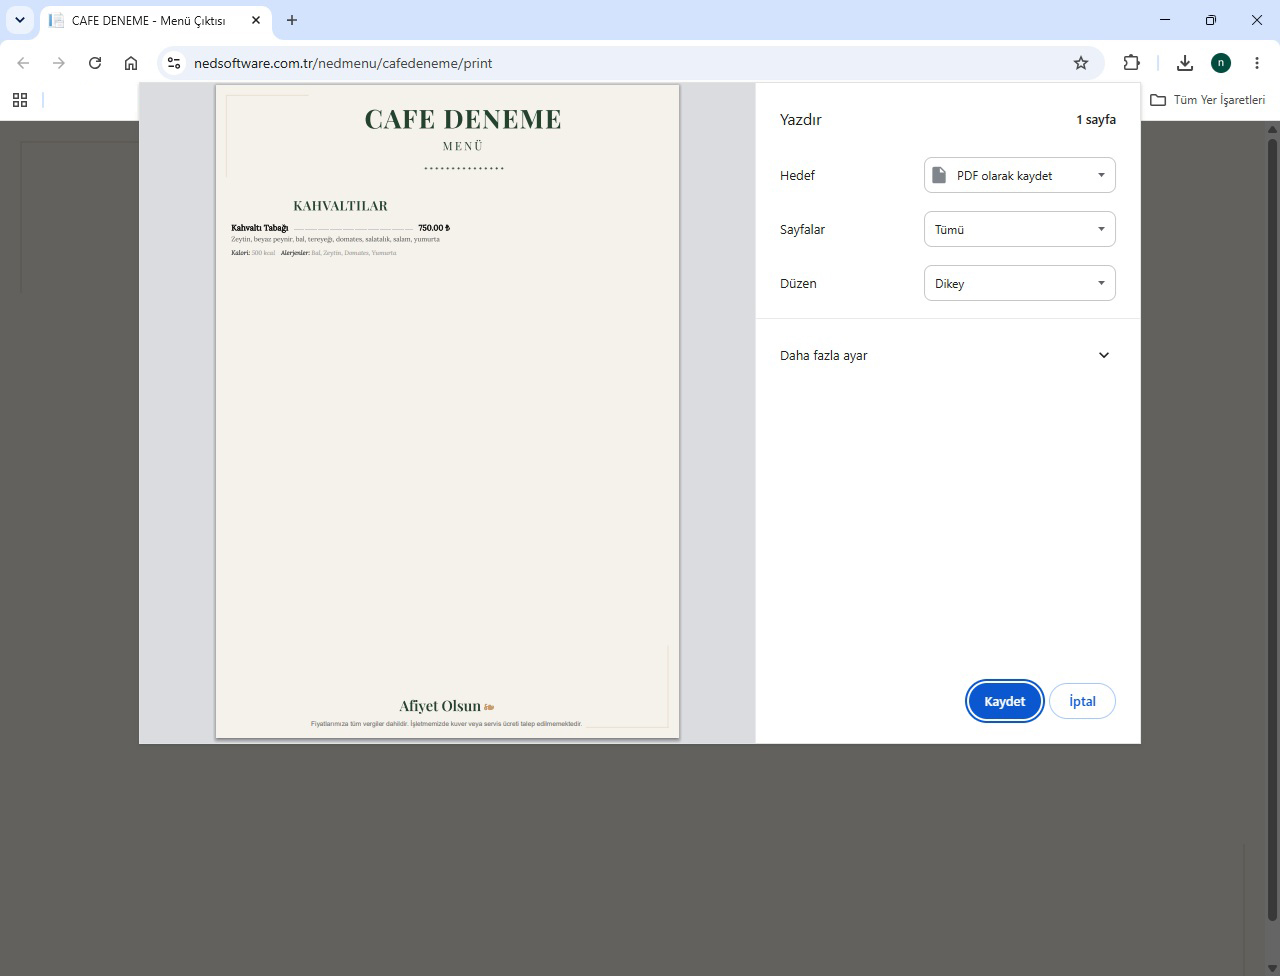Click the page vertical scrollbar
Image resolution: width=1280 pixels, height=976 pixels.
click(x=1273, y=530)
